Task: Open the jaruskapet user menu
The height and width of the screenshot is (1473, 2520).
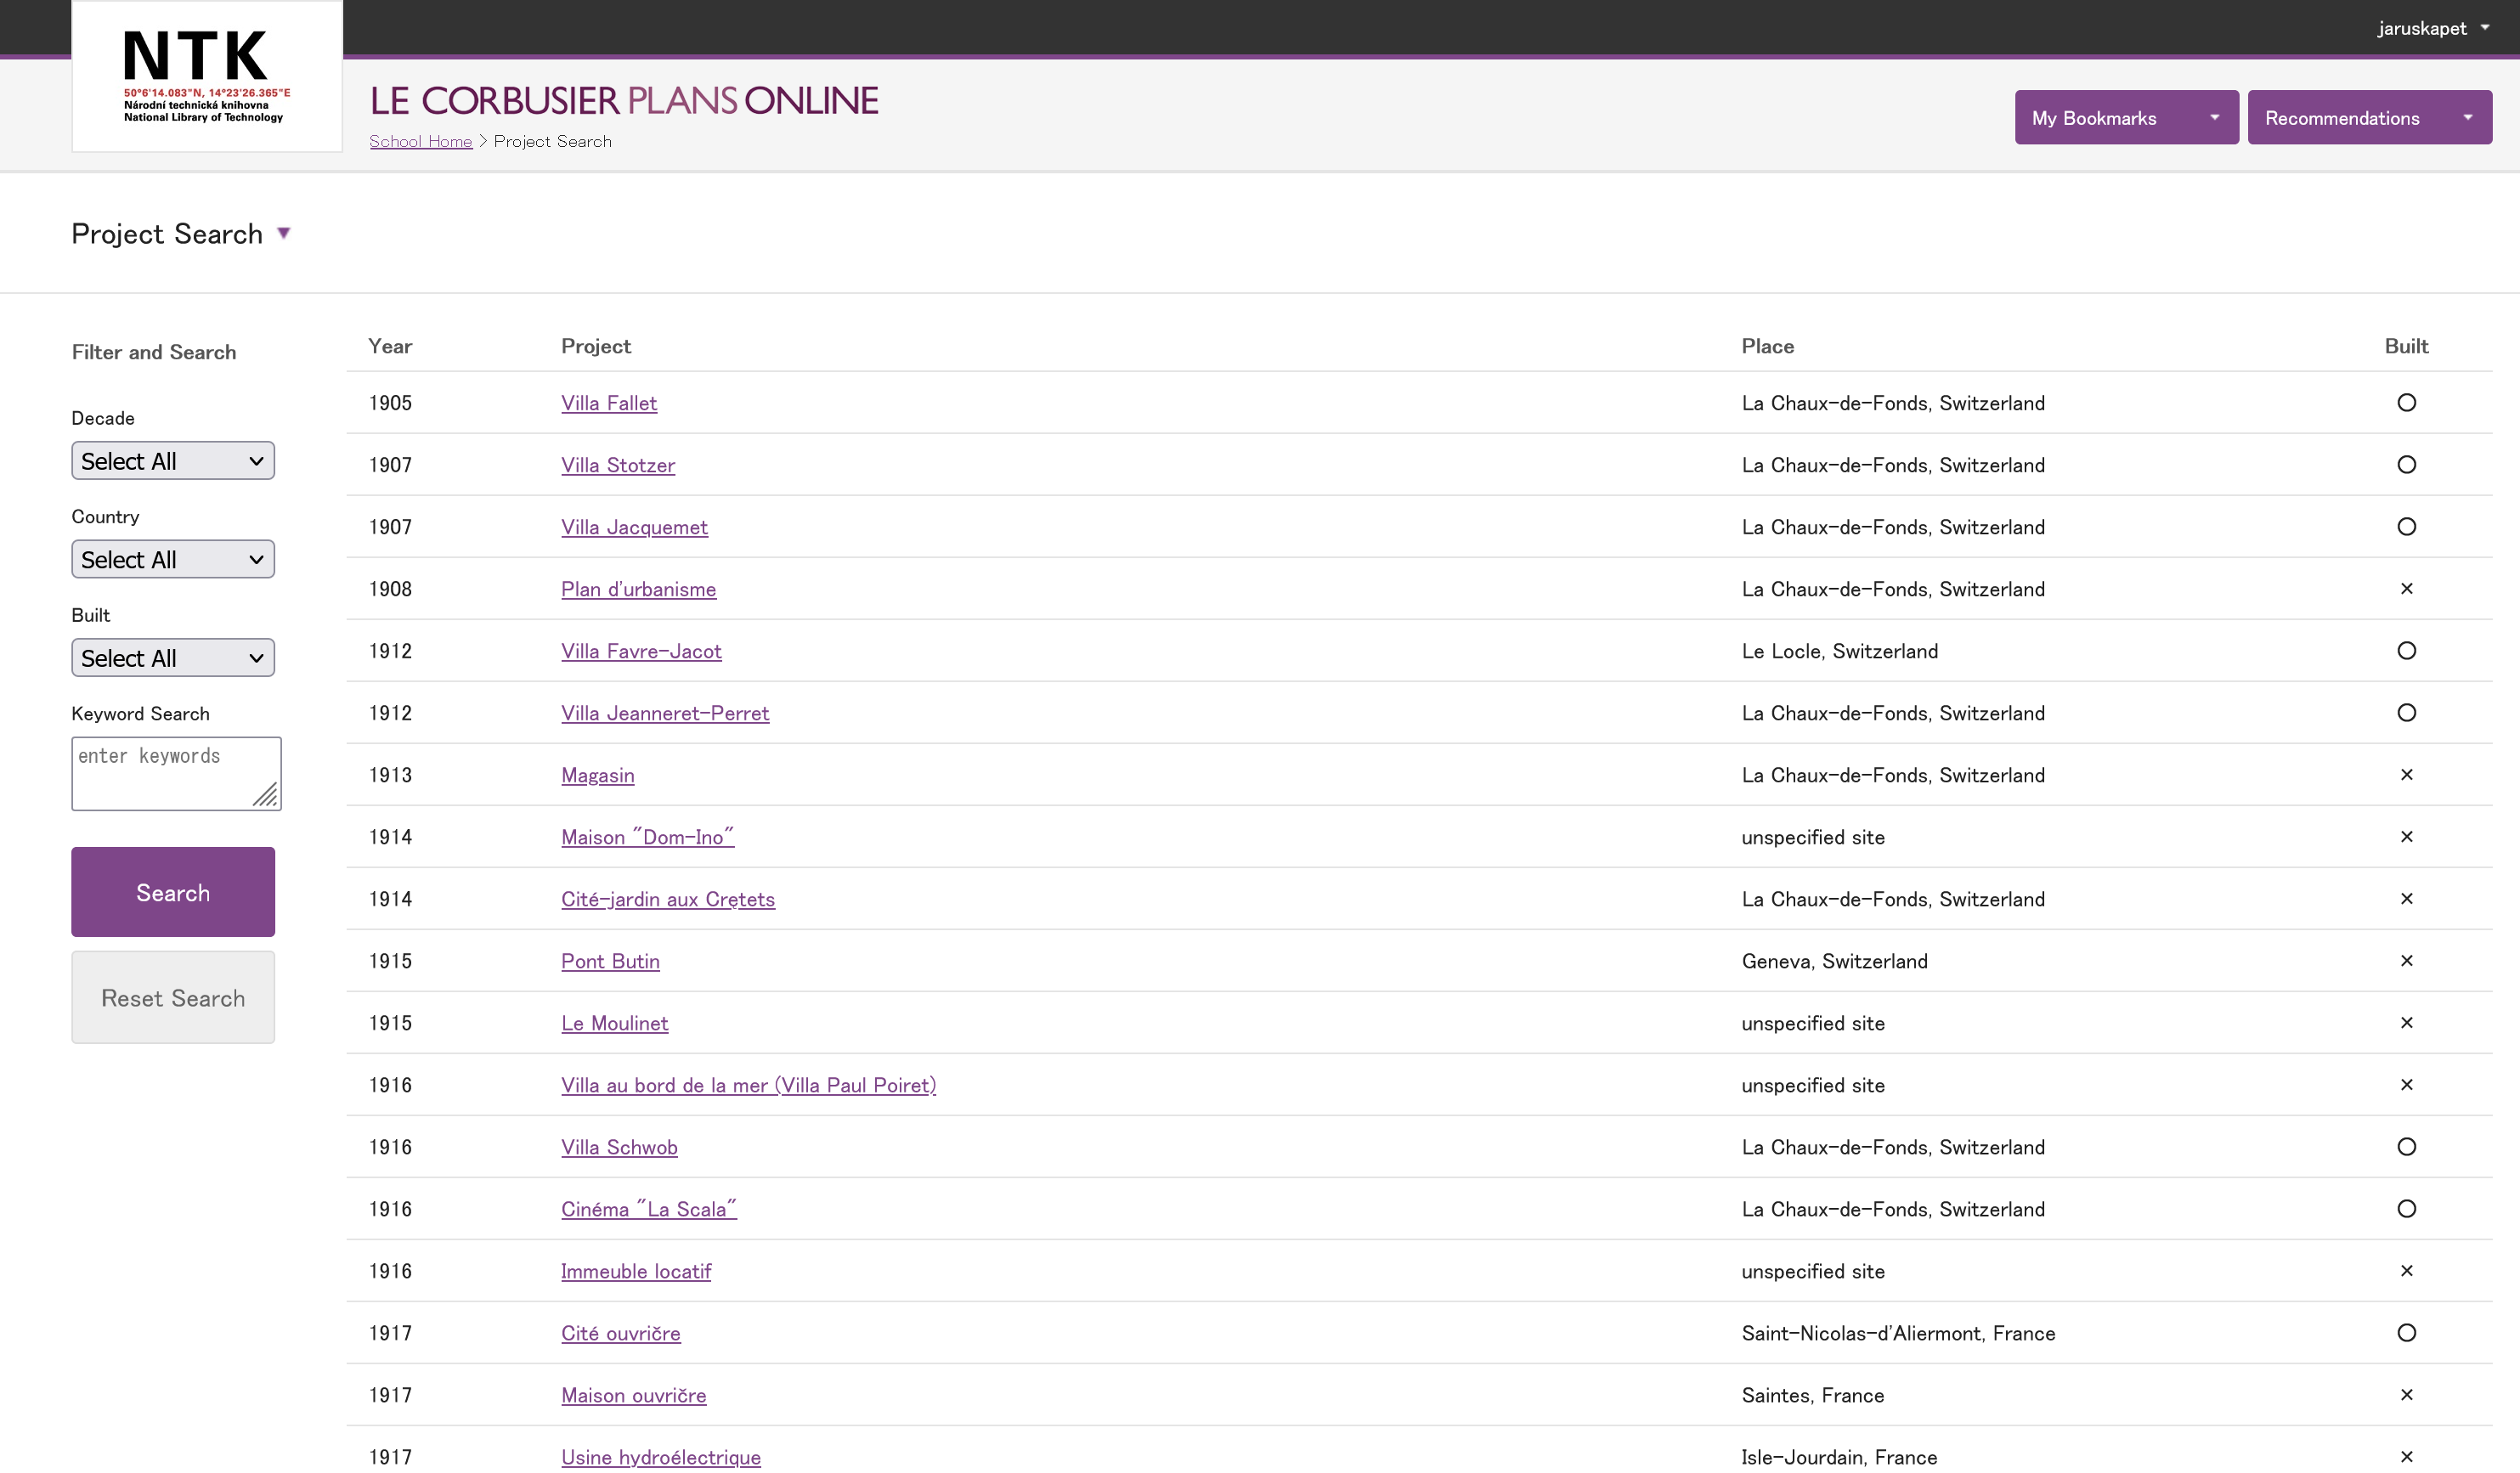Action: click(2433, 28)
